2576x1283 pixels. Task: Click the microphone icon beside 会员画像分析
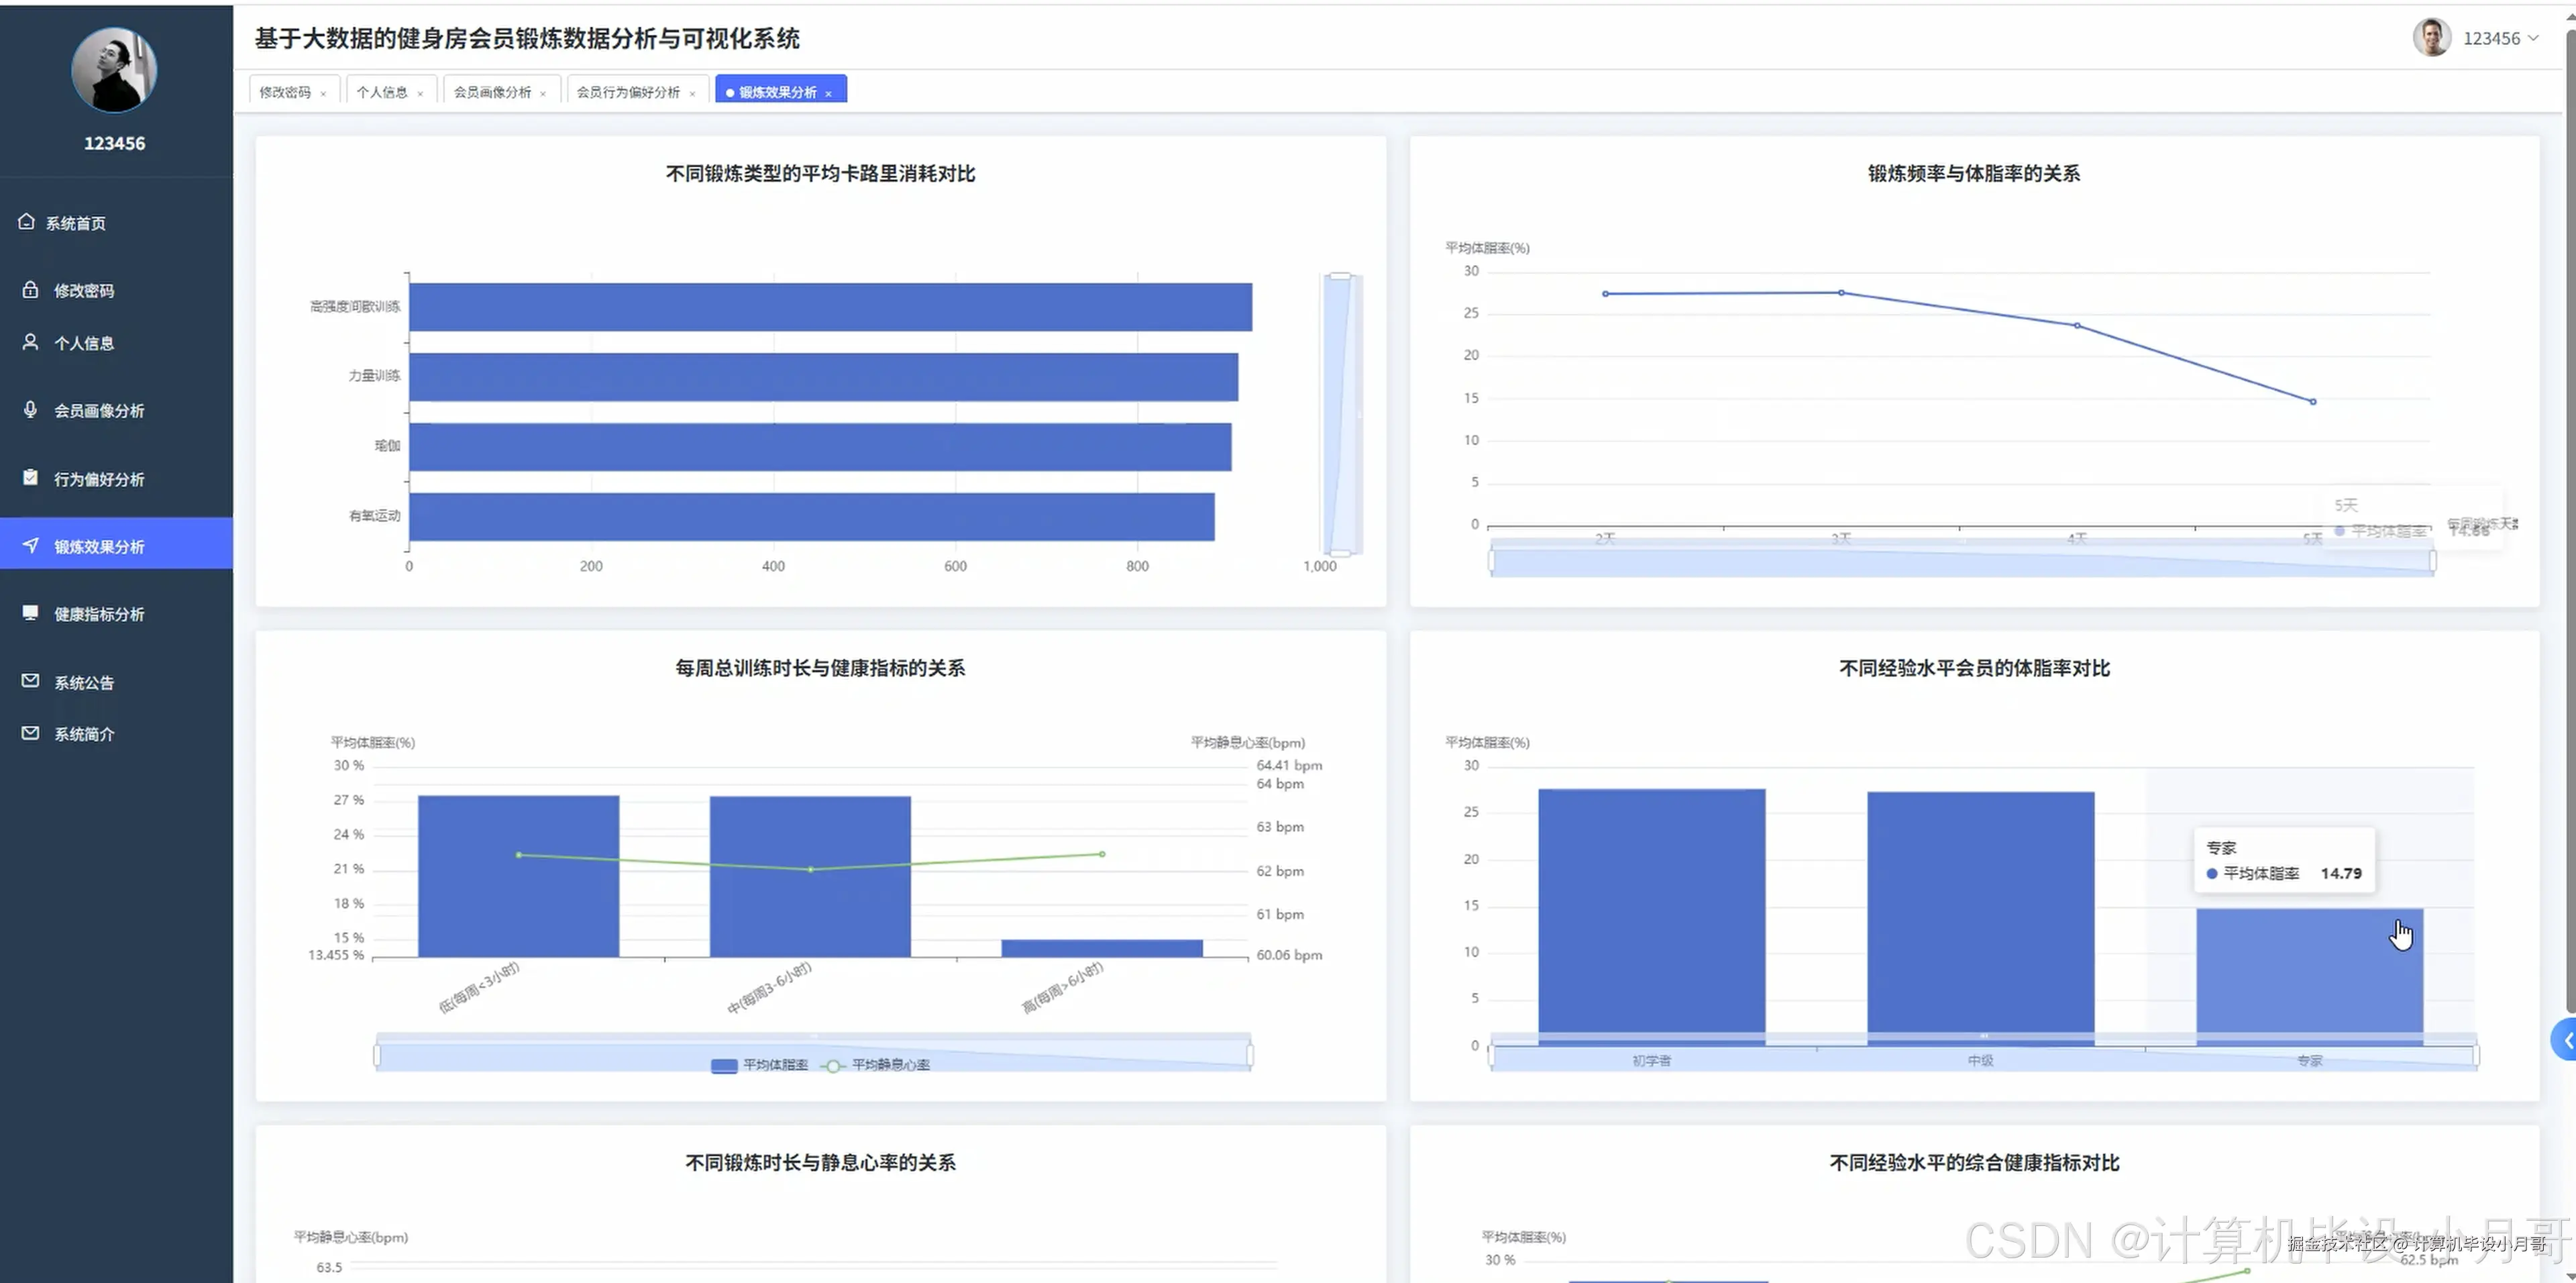pyautogui.click(x=31, y=409)
